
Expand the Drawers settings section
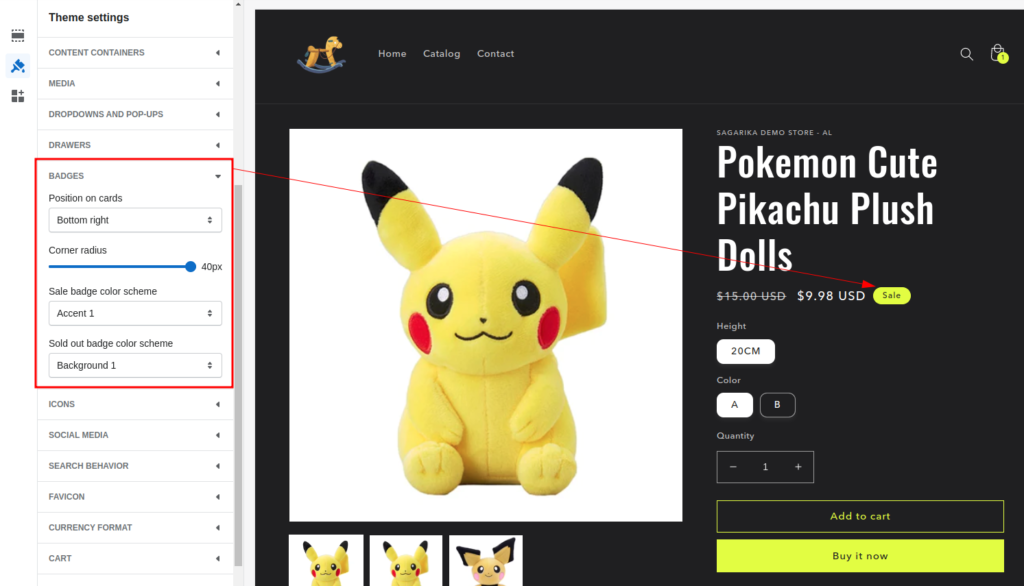pyautogui.click(x=135, y=145)
